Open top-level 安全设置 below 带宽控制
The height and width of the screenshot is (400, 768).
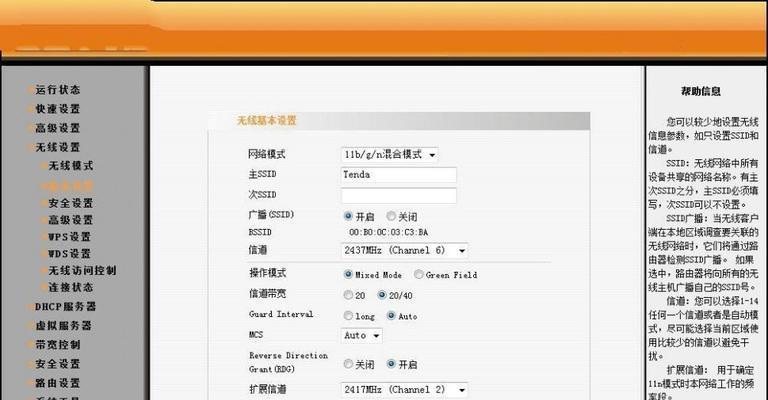57,364
